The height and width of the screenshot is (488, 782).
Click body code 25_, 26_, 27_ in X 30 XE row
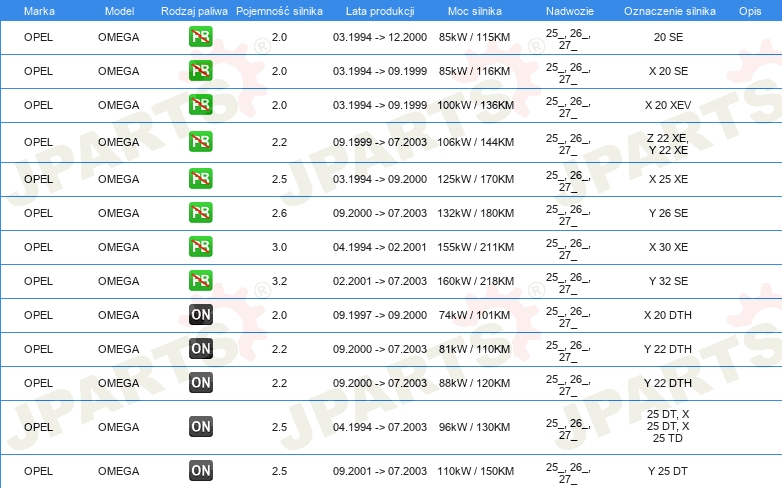[x=568, y=249]
